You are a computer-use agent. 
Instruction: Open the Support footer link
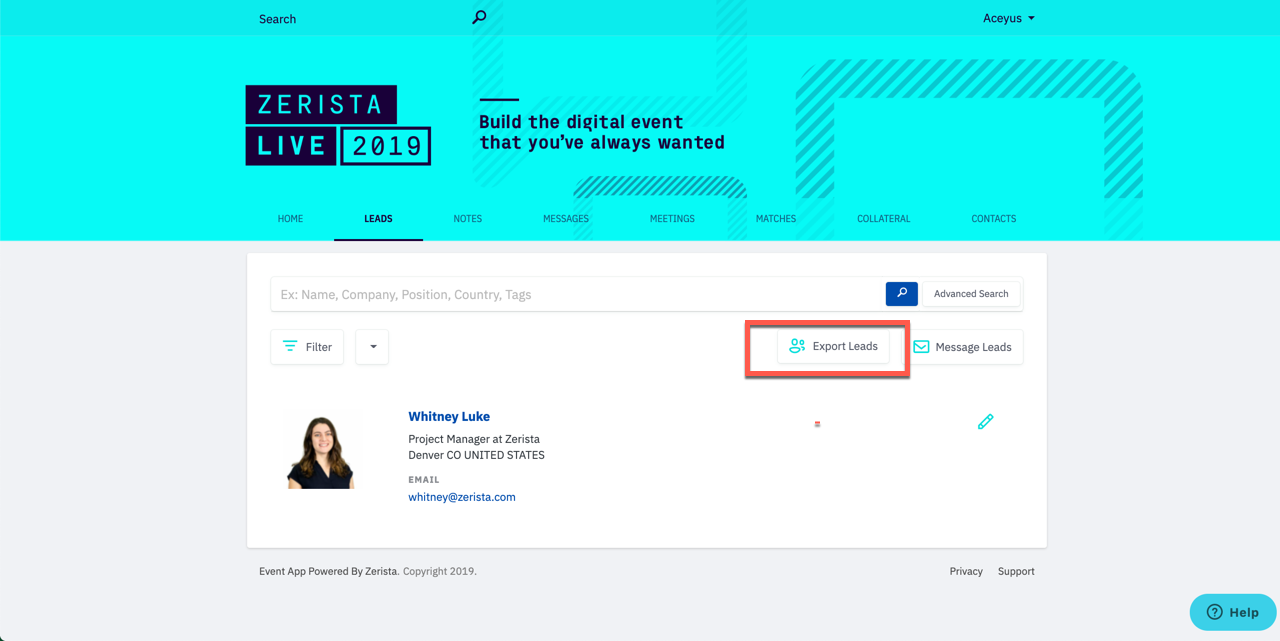[x=1016, y=571]
